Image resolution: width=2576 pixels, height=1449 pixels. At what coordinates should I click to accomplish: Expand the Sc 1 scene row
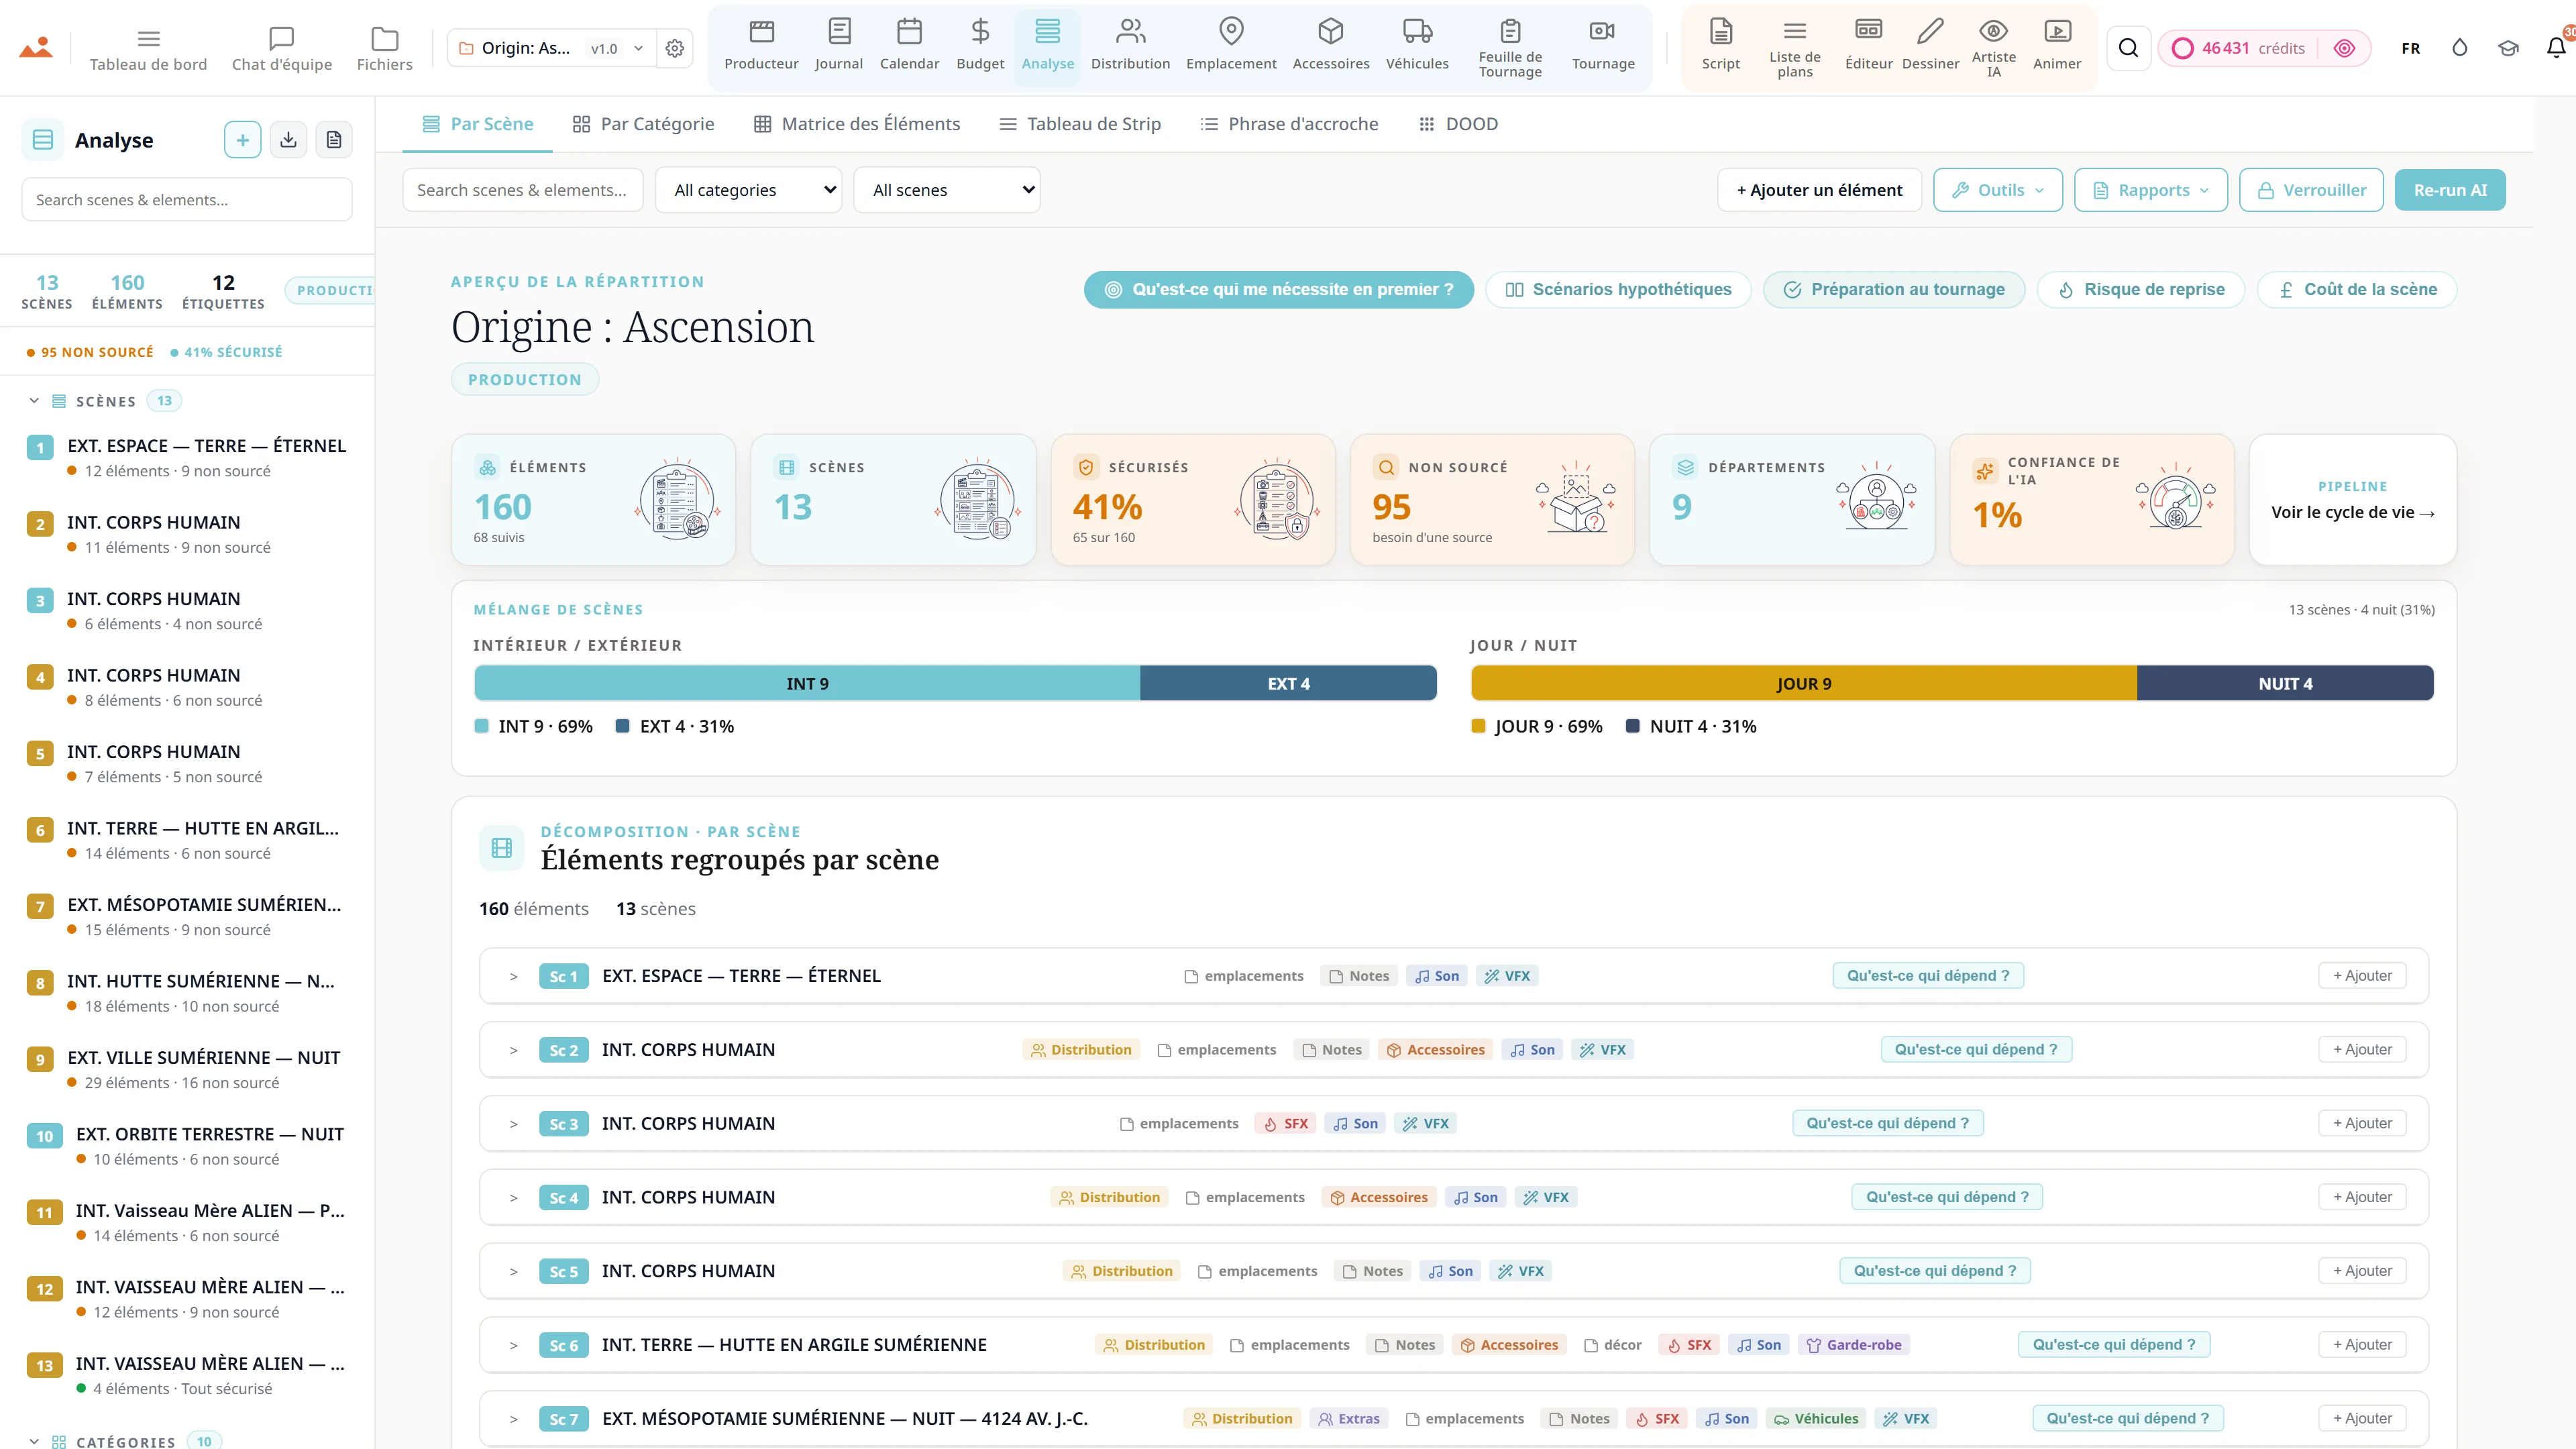(x=513, y=976)
